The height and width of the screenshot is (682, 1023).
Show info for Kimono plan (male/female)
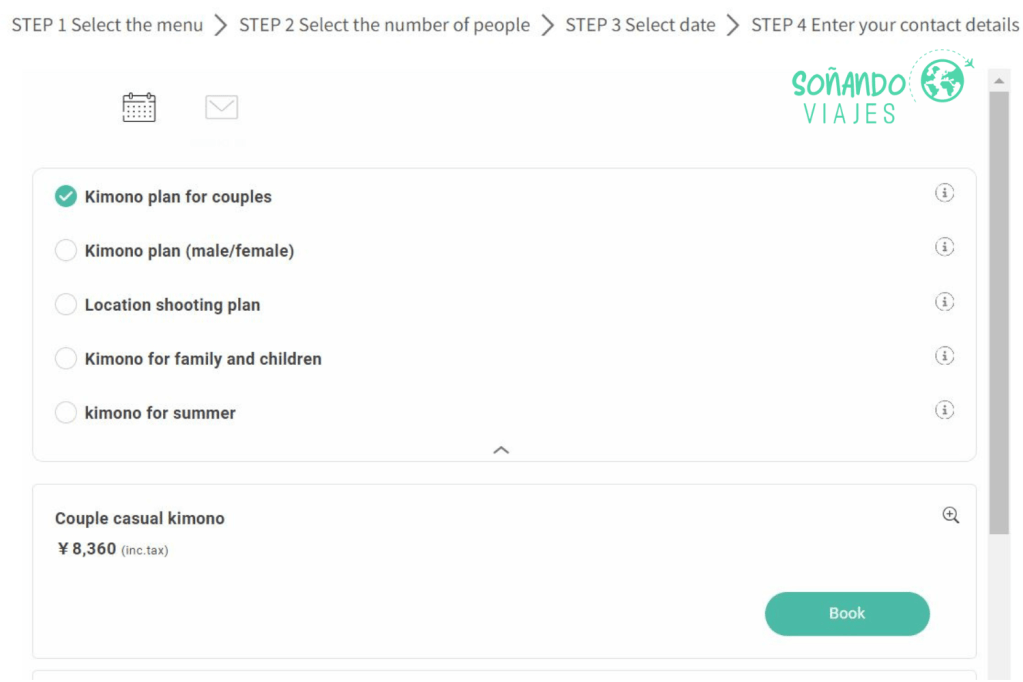coord(944,247)
